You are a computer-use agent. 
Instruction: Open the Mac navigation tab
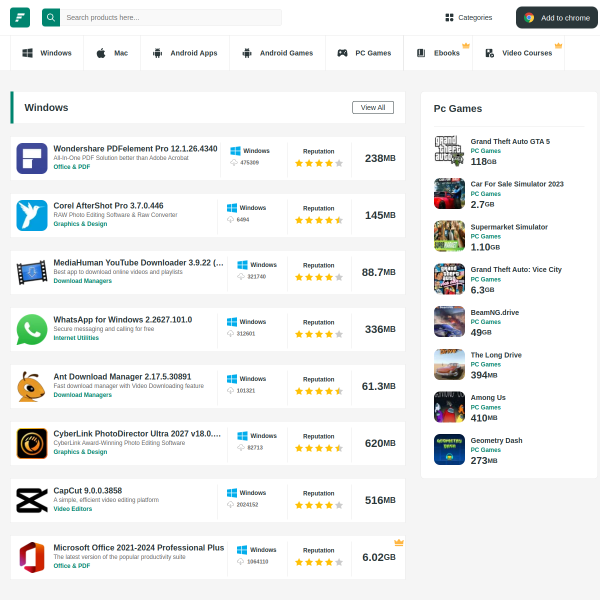112,53
